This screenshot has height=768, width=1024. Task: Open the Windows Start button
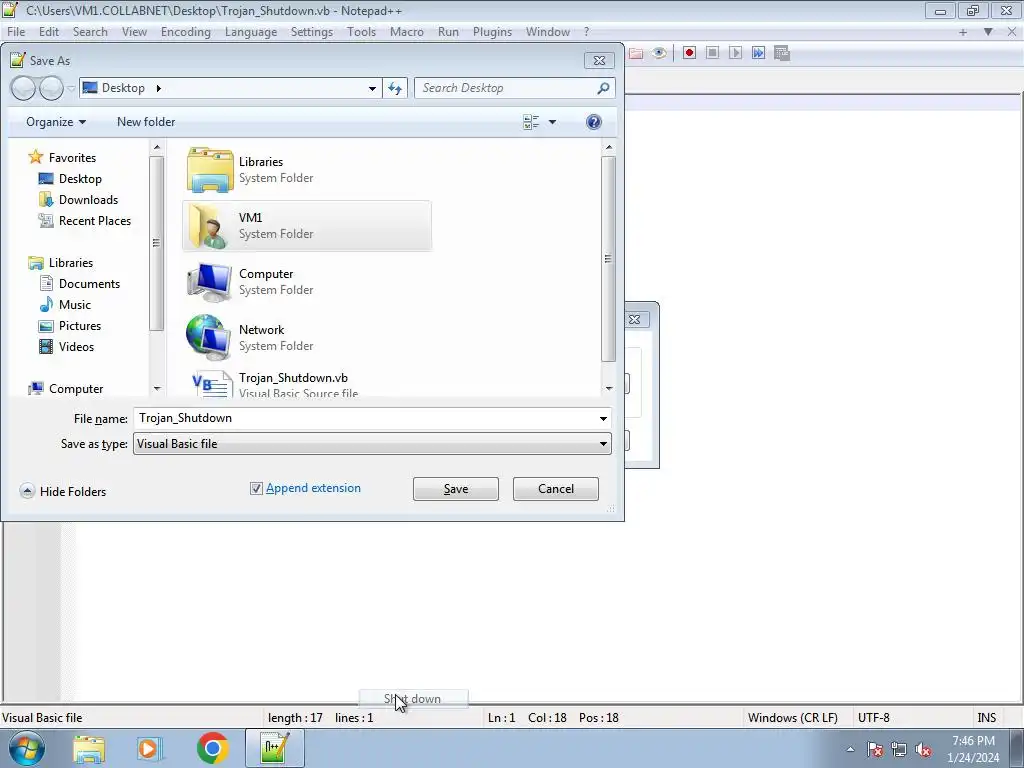(x=27, y=748)
